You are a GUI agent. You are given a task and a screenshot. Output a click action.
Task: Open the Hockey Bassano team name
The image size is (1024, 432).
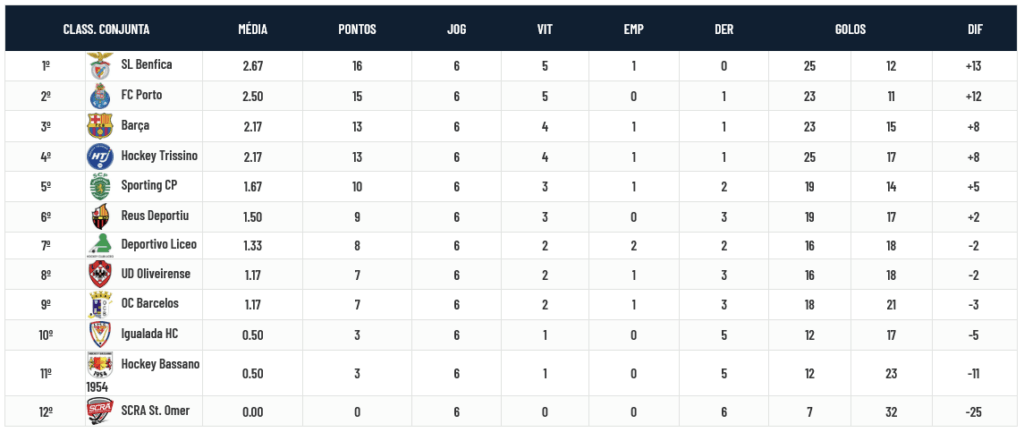[x=160, y=365]
